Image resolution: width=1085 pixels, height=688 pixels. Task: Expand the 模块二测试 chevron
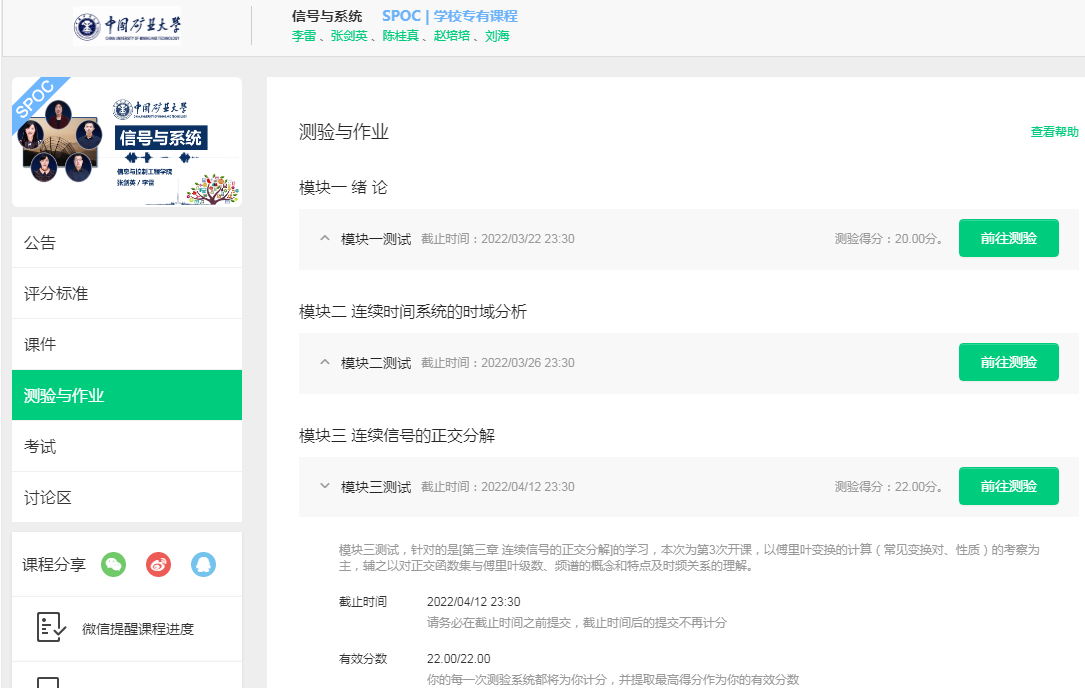[324, 362]
